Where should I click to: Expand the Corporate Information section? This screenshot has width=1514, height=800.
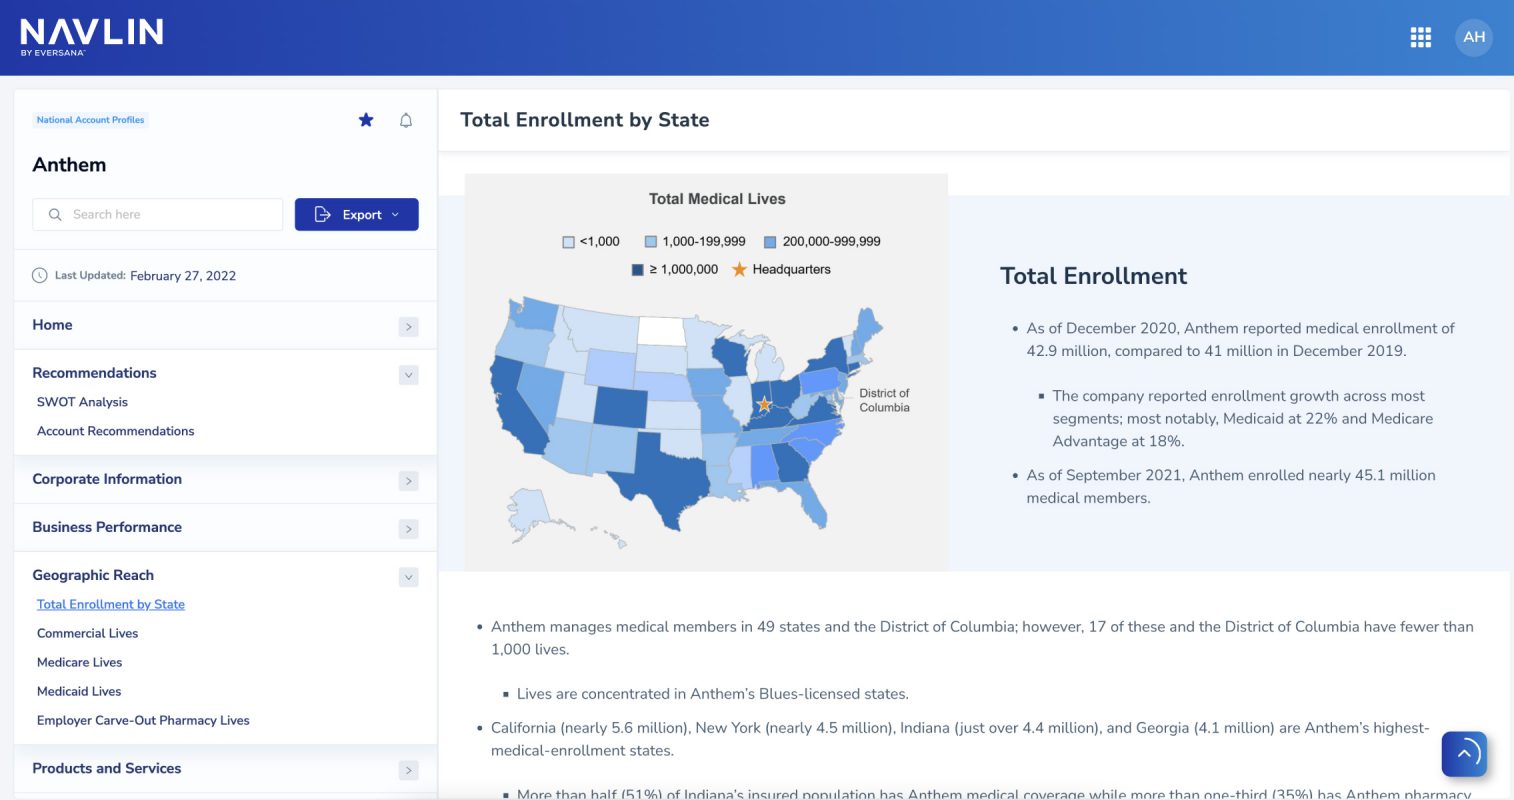408,481
